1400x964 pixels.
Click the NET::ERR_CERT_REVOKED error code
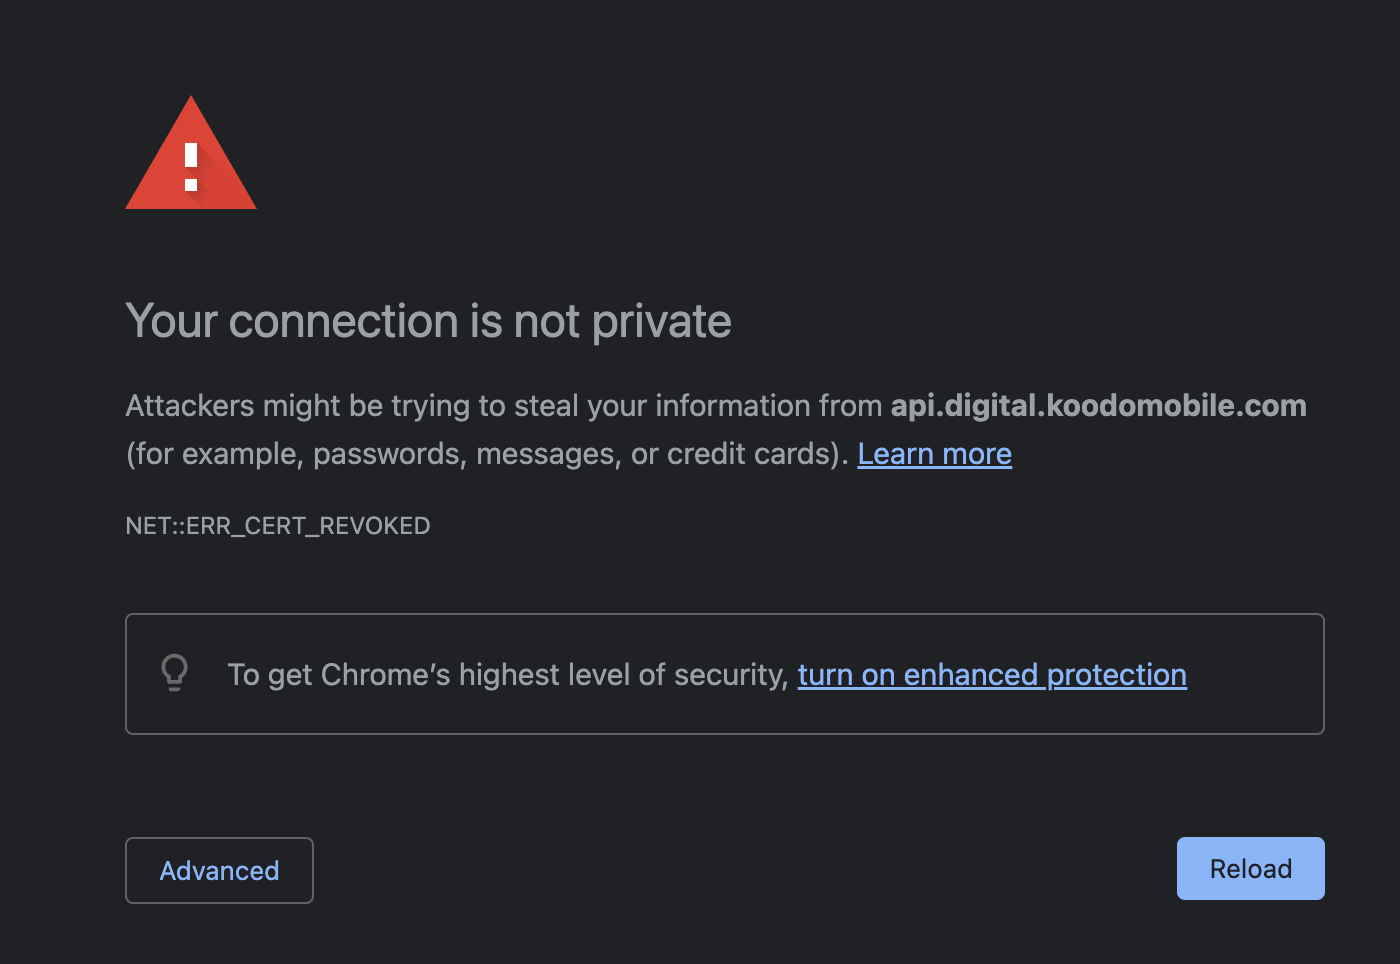click(x=278, y=526)
